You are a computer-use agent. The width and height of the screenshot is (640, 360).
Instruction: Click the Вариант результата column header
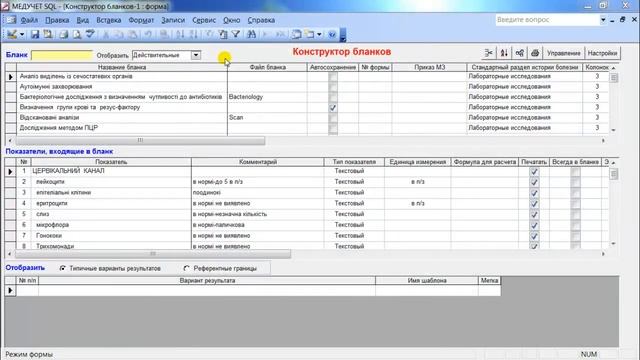point(207,280)
